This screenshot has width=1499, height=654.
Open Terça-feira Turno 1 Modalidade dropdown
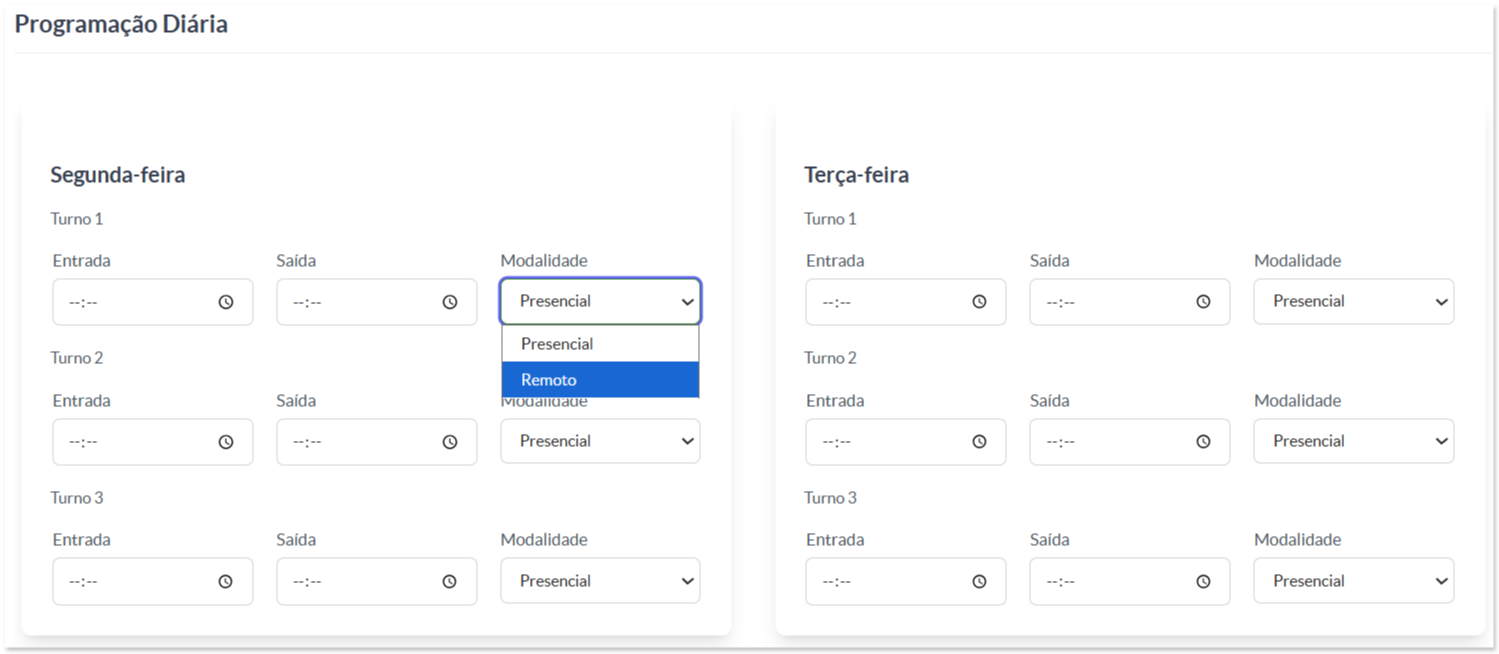coord(1354,301)
